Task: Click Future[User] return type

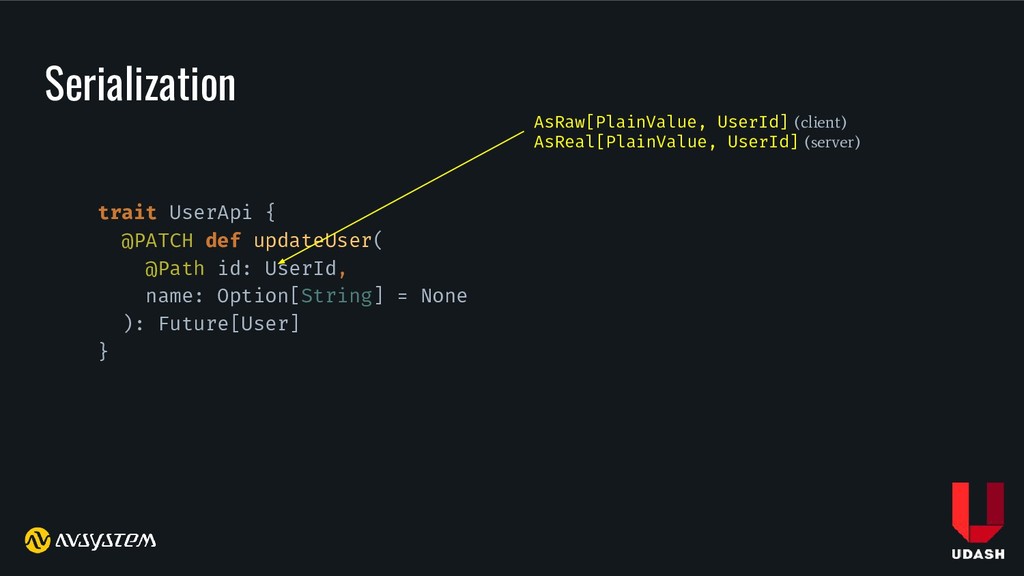Action: click(x=229, y=324)
